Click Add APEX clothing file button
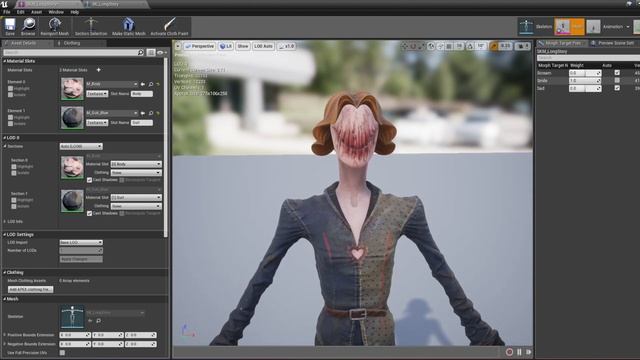The height and width of the screenshot is (360, 640). coord(31,289)
